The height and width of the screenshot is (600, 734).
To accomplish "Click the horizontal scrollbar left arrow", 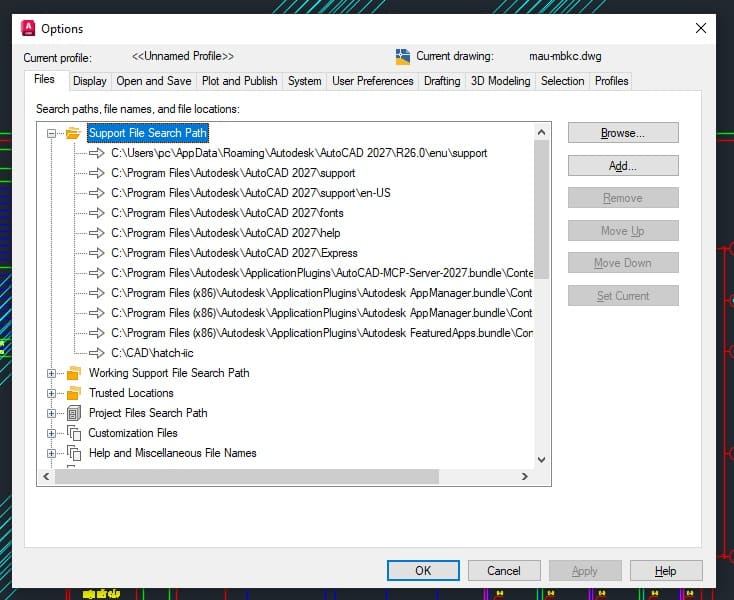I will (x=46, y=476).
